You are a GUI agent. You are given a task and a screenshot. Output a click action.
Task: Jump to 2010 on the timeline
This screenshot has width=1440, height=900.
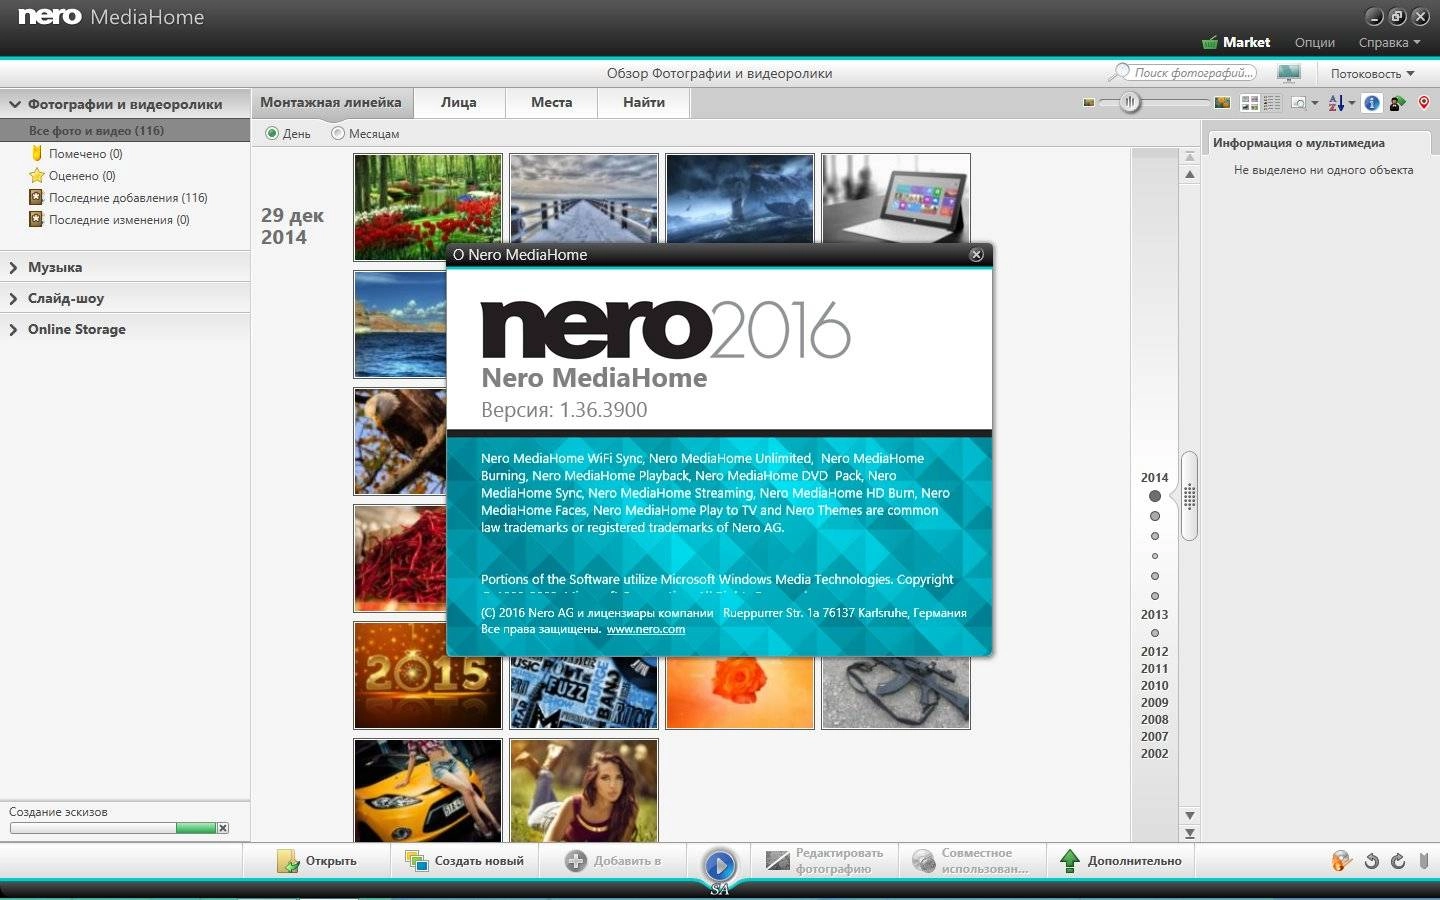click(x=1154, y=685)
